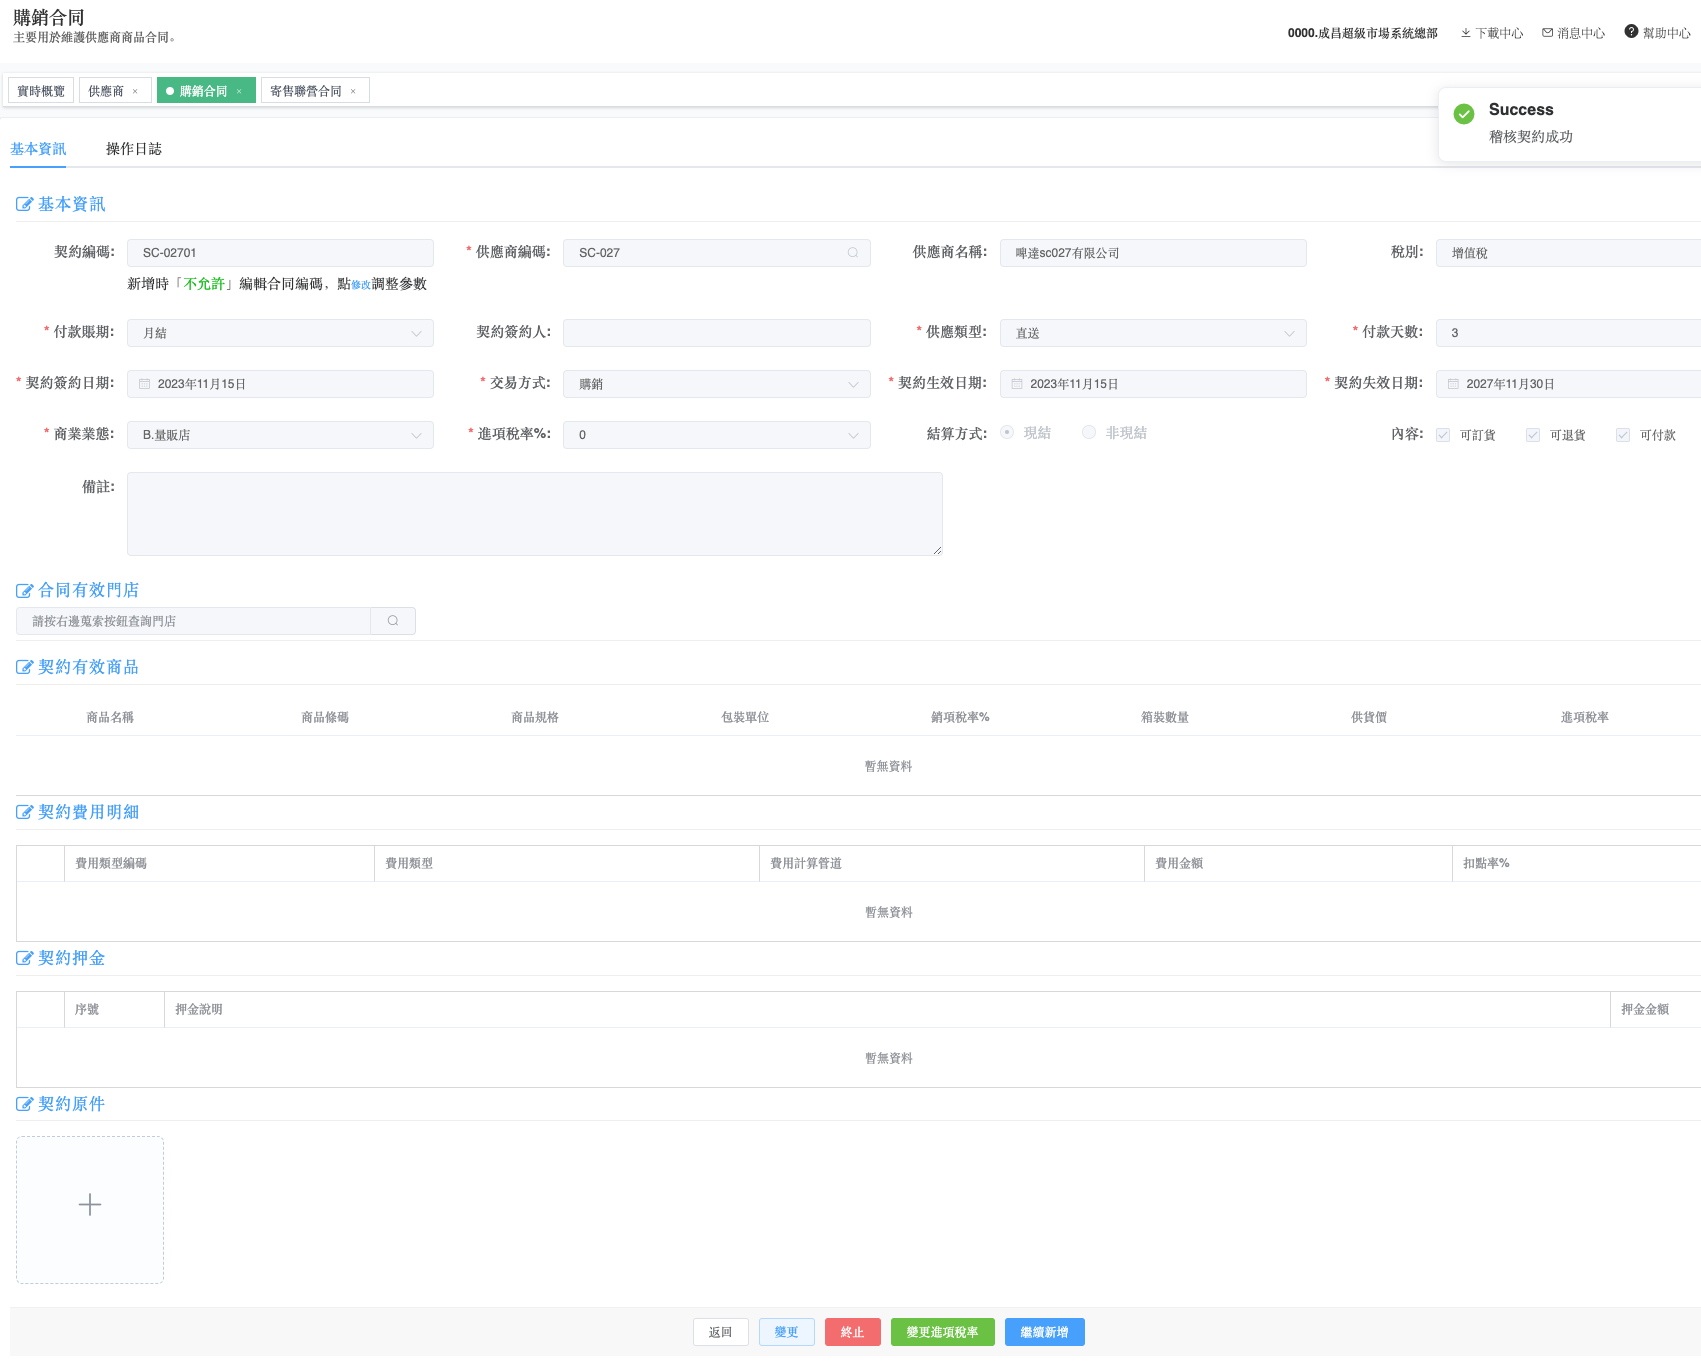Toggle the 可退貨 checkbox
This screenshot has height=1361, width=1701.
click(x=1533, y=435)
